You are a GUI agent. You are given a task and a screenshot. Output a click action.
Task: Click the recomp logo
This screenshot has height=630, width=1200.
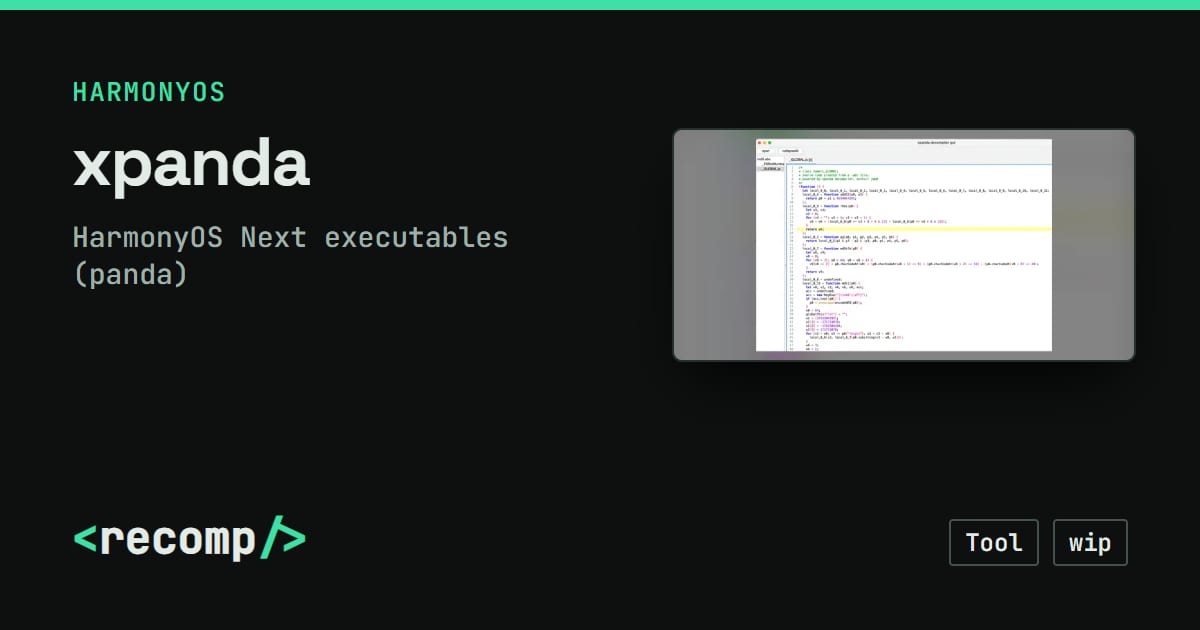click(189, 540)
